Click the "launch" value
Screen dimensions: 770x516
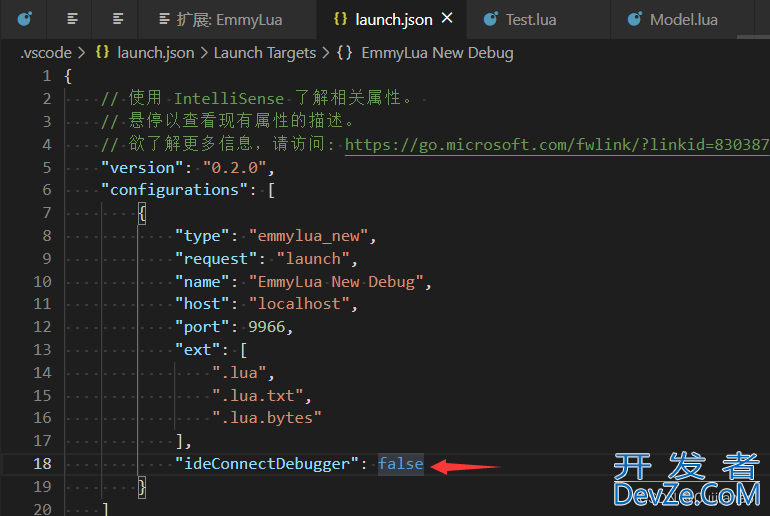coord(313,258)
